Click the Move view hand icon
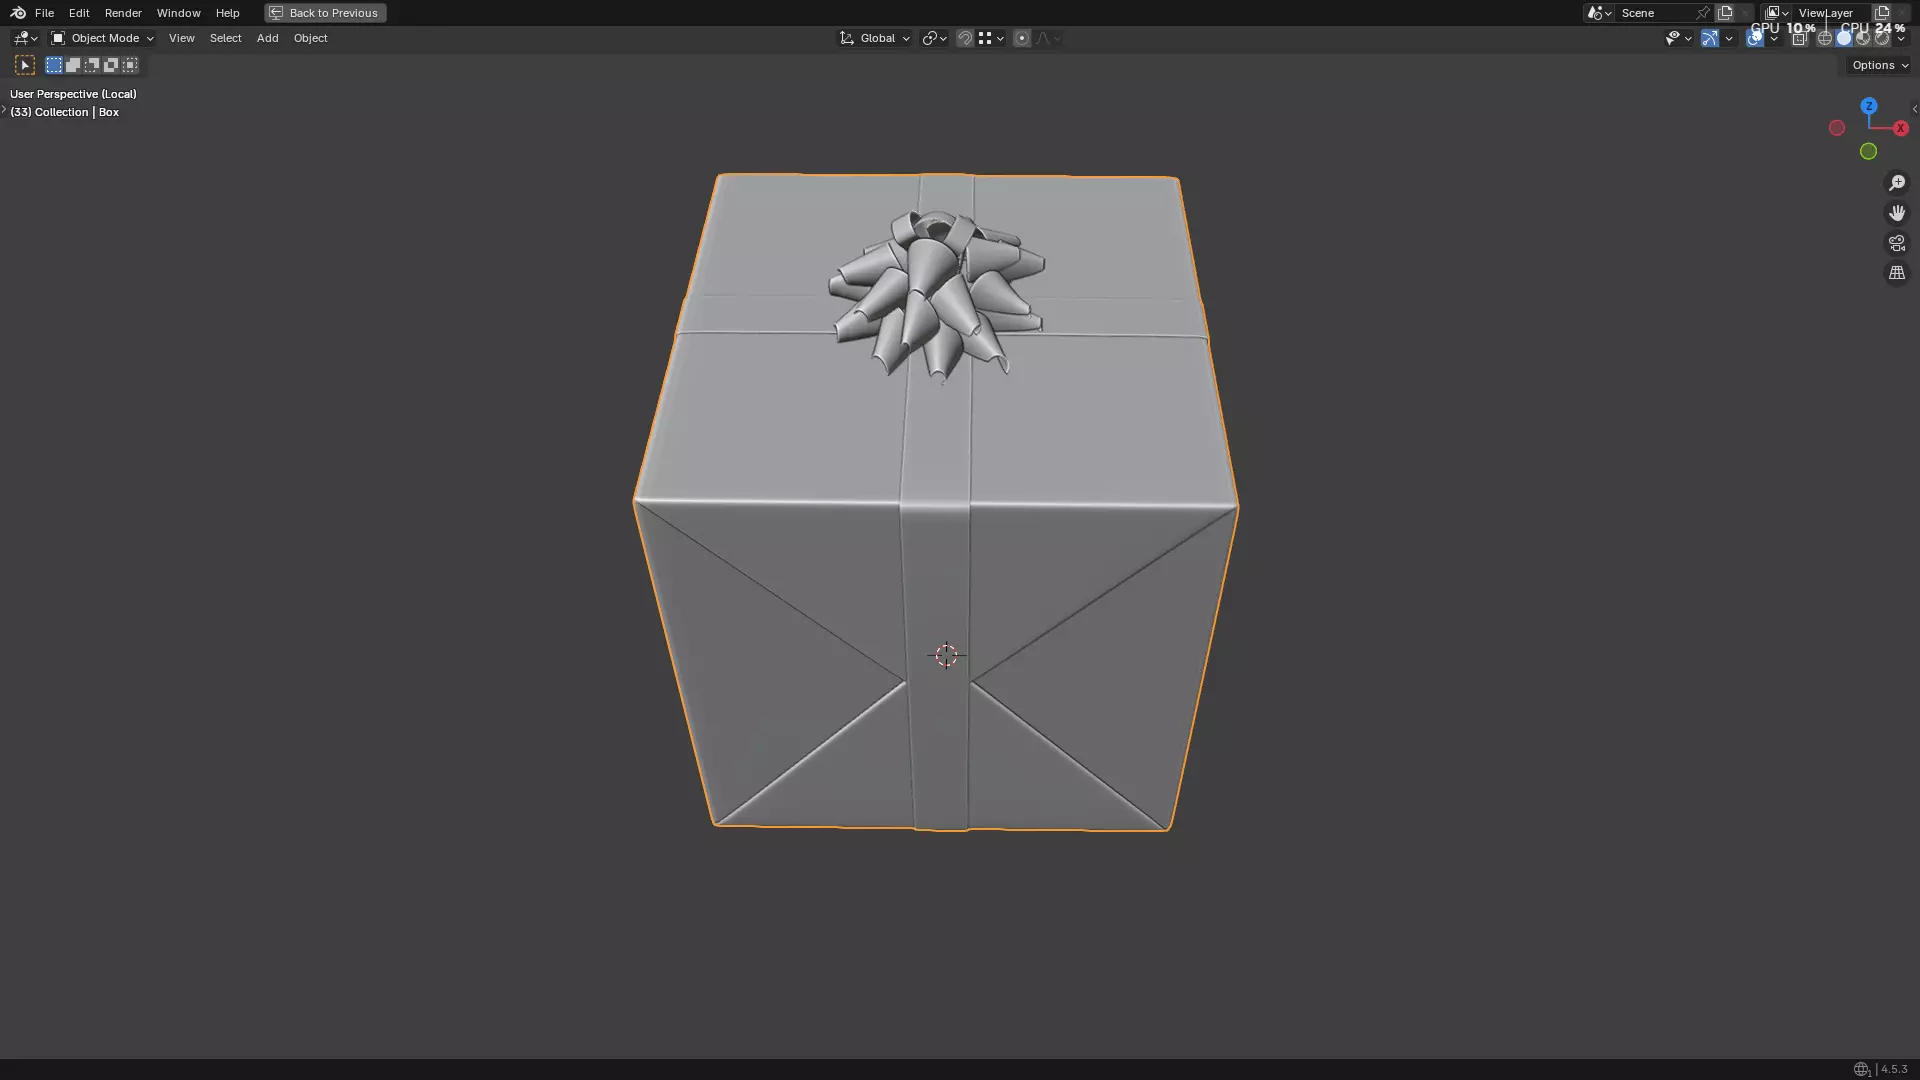Viewport: 1920px width, 1080px height. click(x=1897, y=213)
